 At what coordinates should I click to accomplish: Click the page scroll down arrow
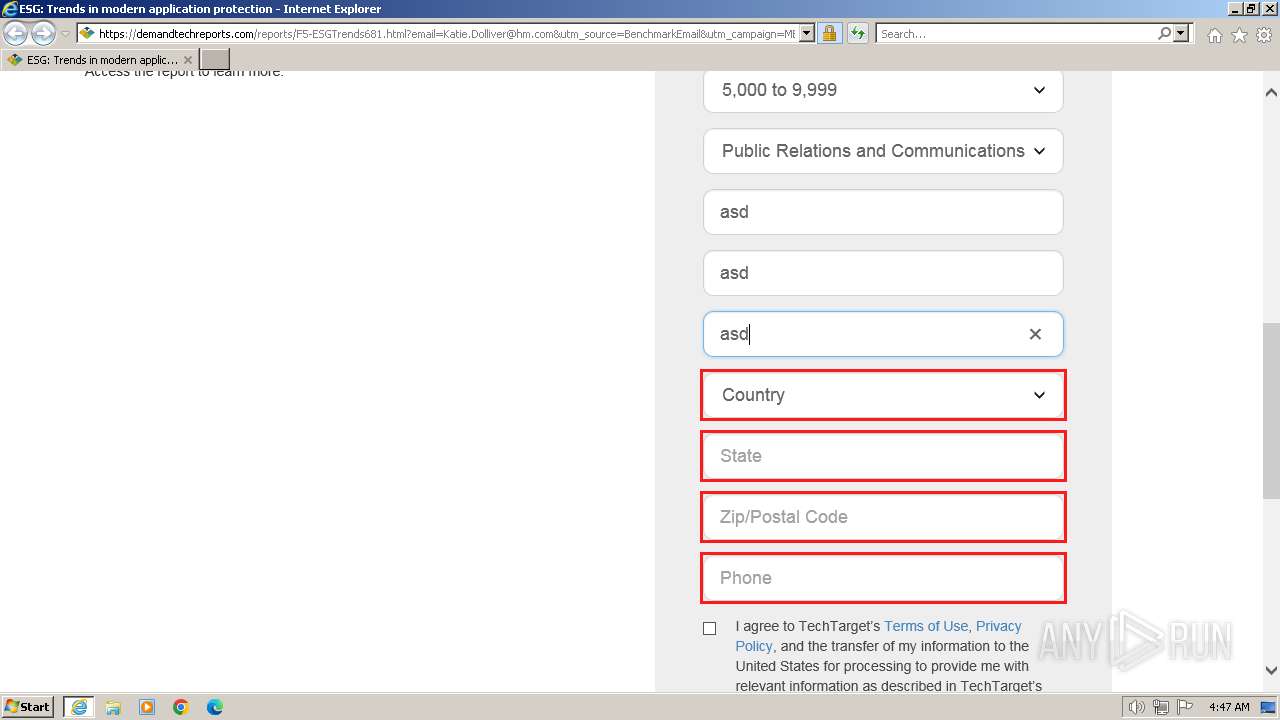tap(1271, 671)
